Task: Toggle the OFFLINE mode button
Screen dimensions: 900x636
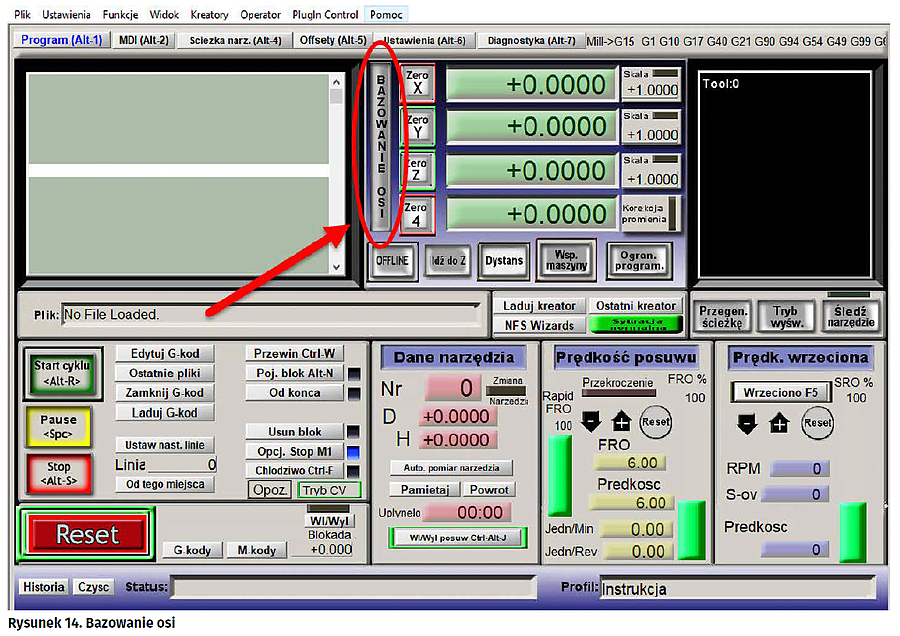Action: [x=392, y=260]
